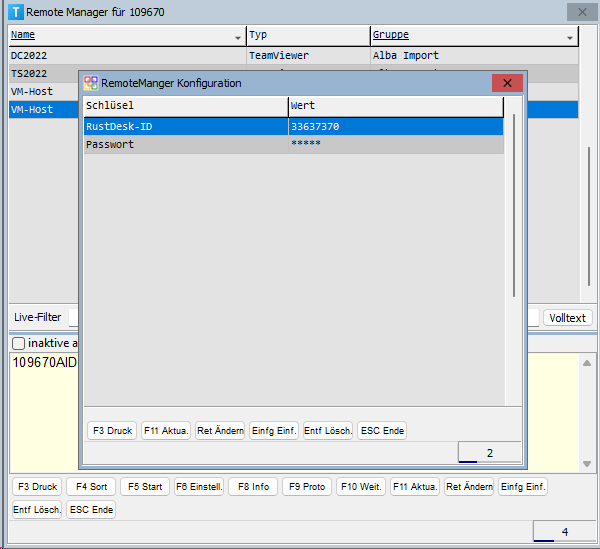Click ESC Ende in the Remote Manager window

[x=91, y=510]
